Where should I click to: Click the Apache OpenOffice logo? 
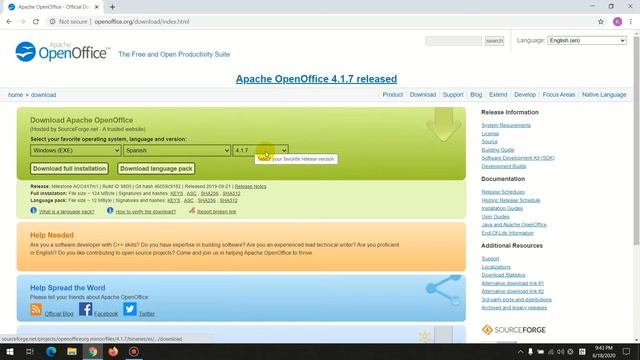(x=62, y=52)
